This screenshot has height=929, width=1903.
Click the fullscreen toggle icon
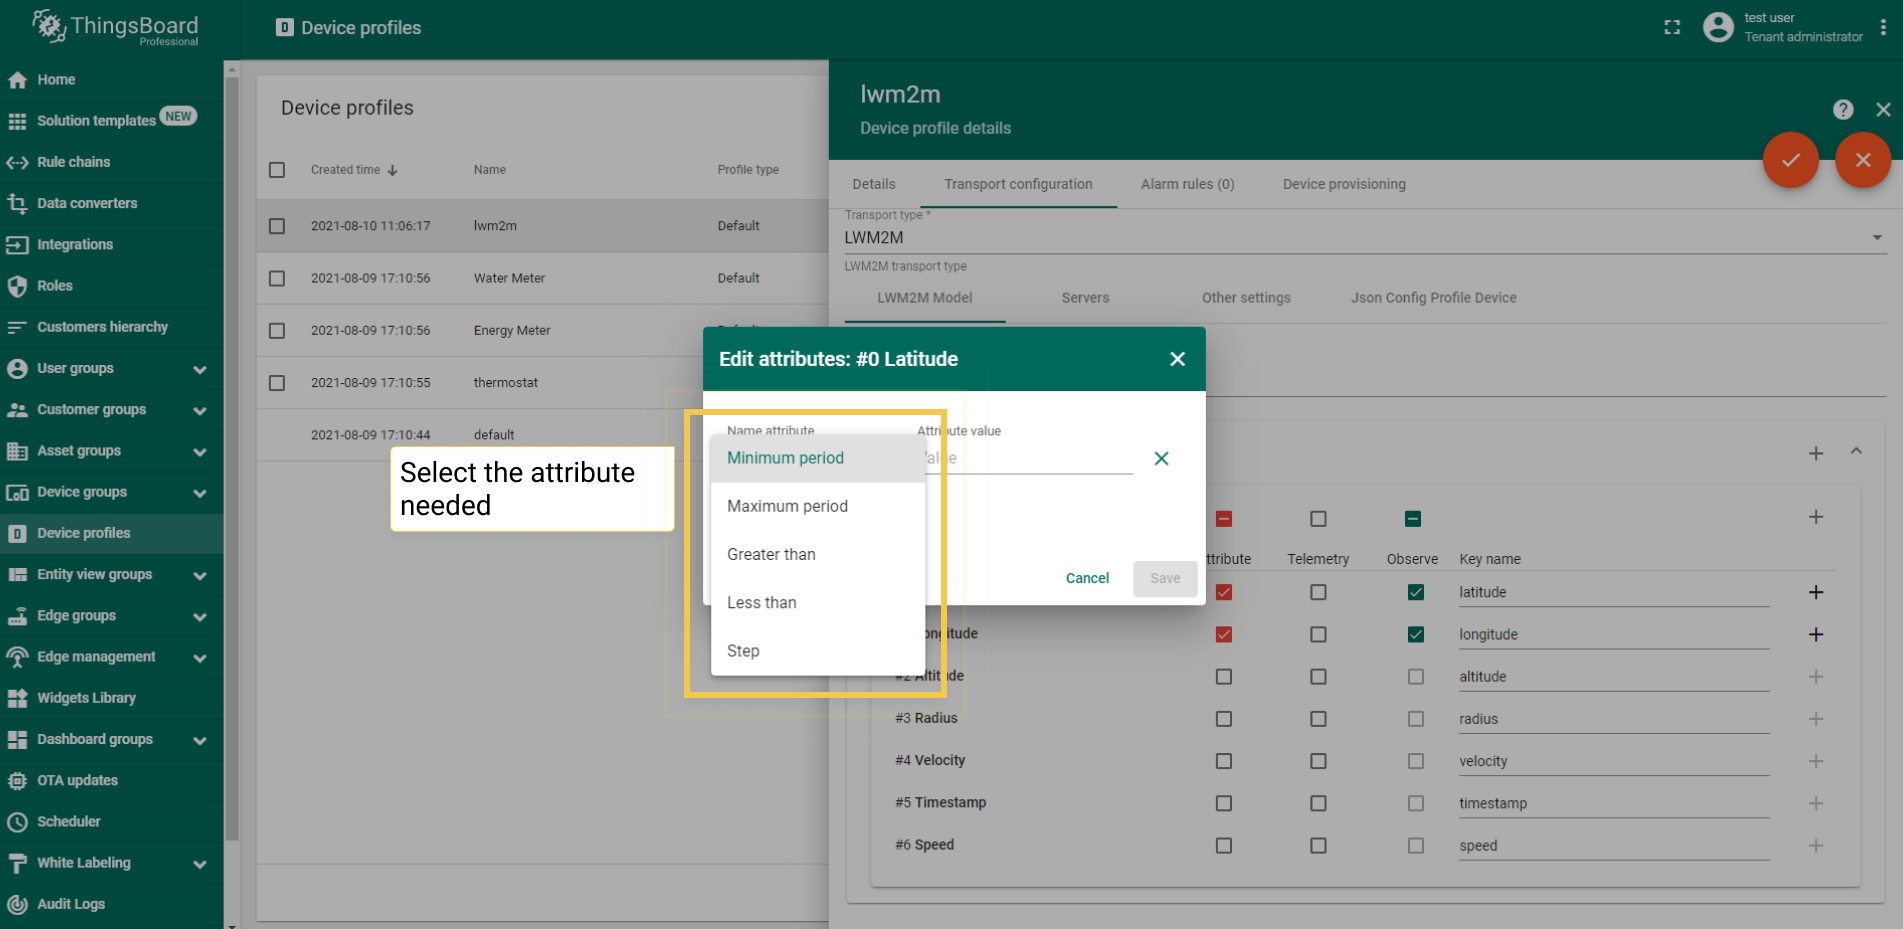click(x=1672, y=28)
